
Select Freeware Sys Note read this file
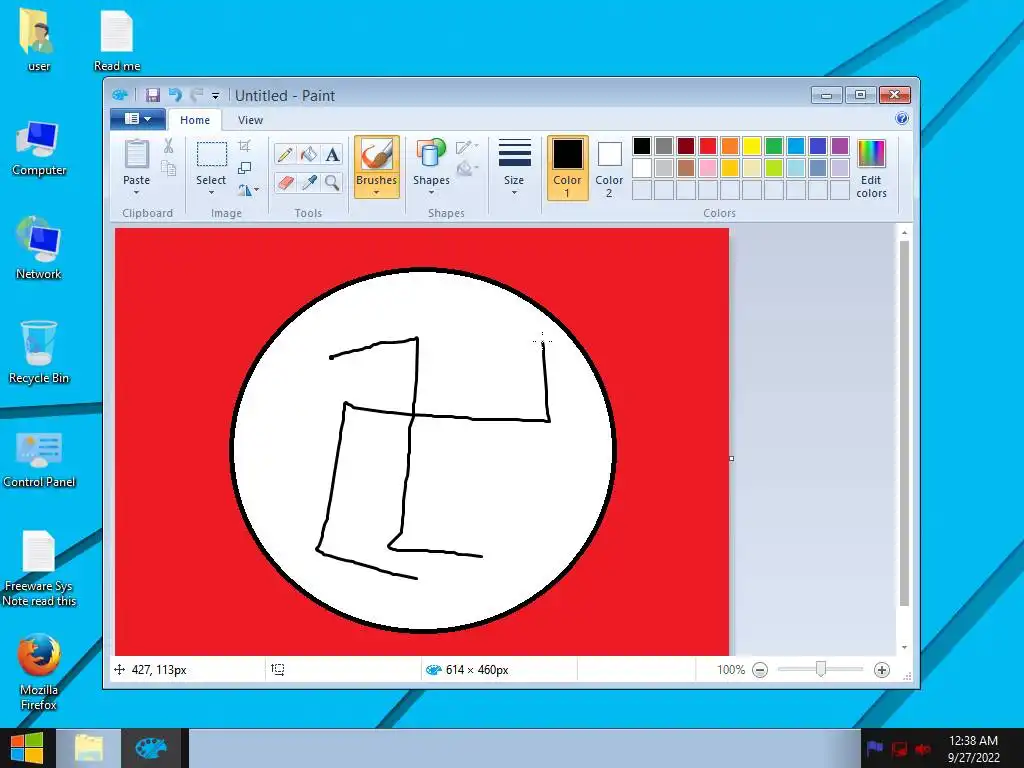coord(39,568)
